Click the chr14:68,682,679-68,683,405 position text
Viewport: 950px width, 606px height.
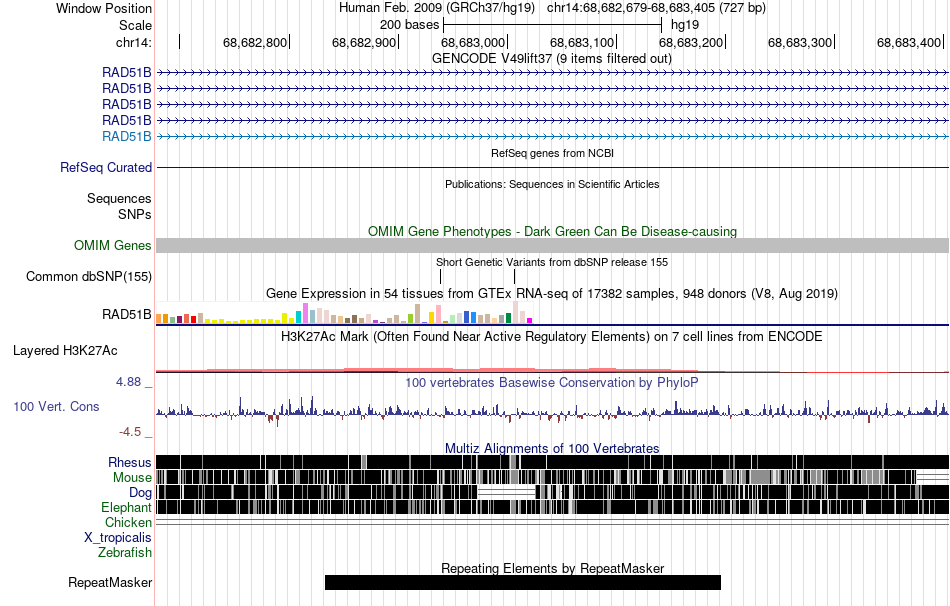pyautogui.click(x=656, y=8)
